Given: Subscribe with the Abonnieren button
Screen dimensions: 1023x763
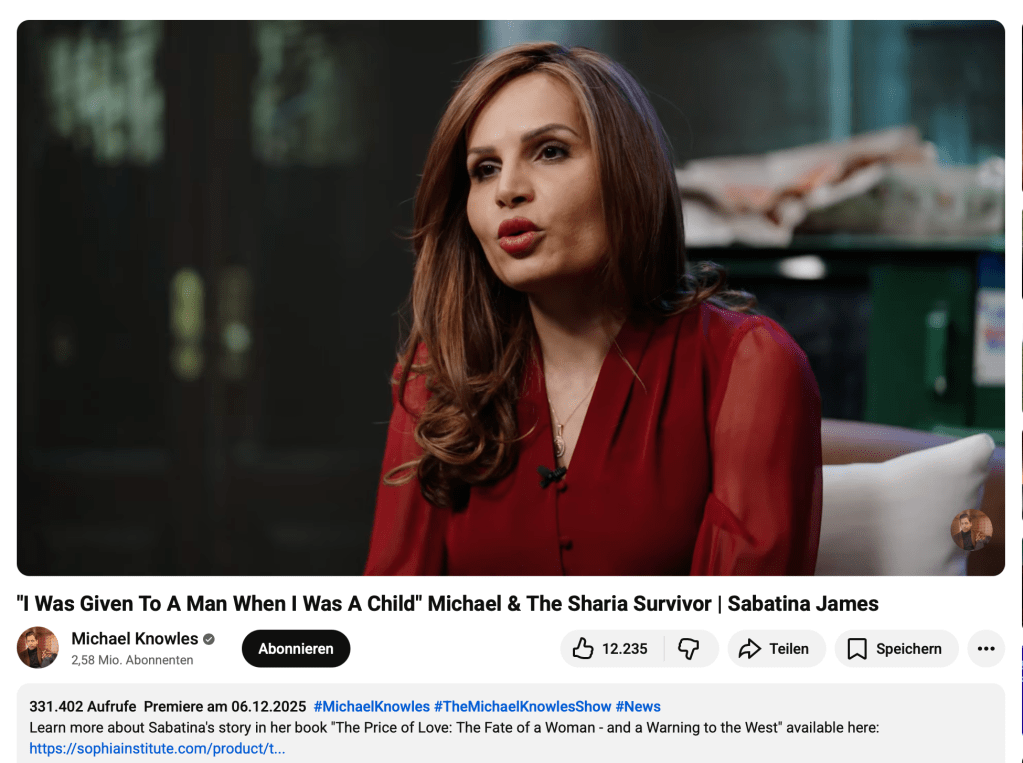Looking at the screenshot, I should click(x=296, y=649).
